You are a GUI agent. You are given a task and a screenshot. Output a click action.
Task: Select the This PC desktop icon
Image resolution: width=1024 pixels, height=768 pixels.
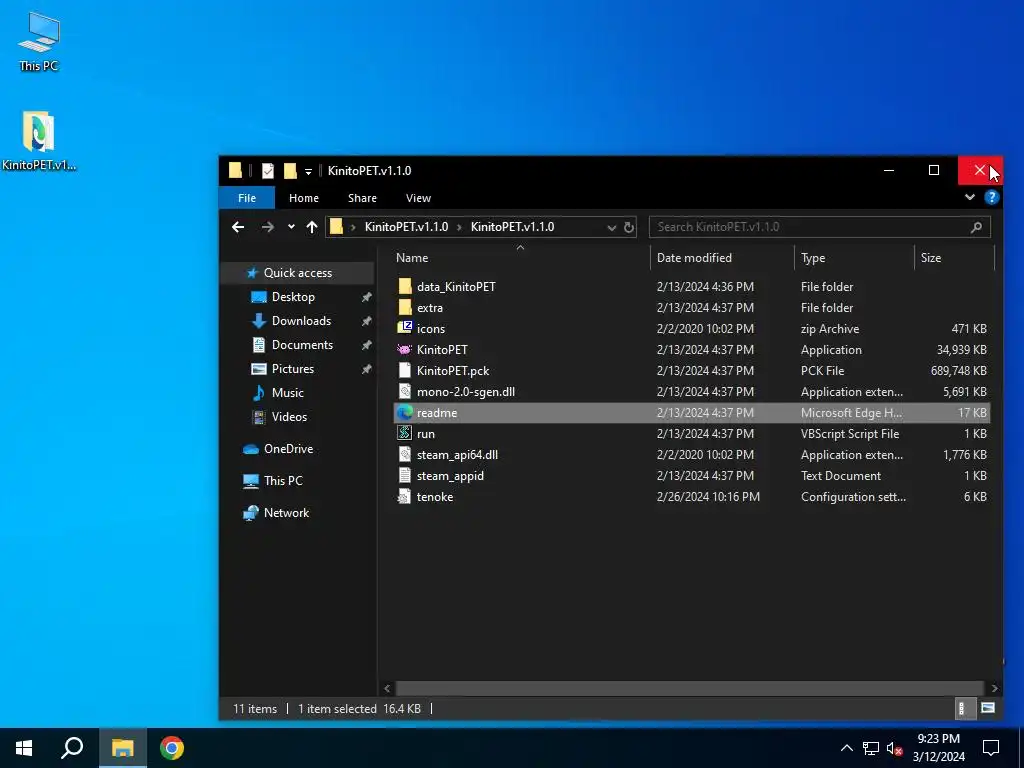39,40
